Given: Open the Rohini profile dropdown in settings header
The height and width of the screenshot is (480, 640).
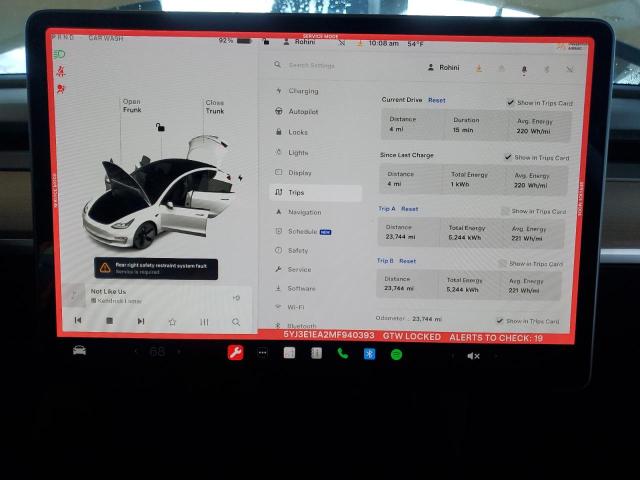Looking at the screenshot, I should pos(443,68).
